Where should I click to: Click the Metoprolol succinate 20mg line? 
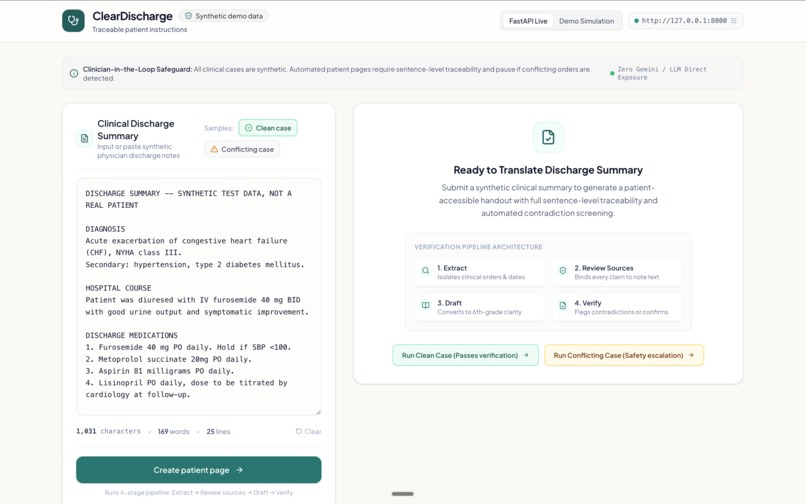pos(168,359)
